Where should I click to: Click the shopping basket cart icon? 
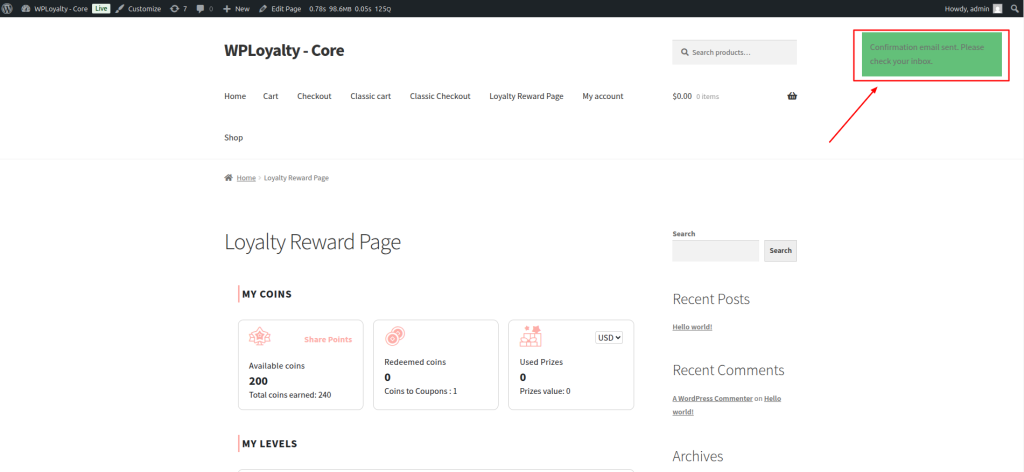pos(792,96)
